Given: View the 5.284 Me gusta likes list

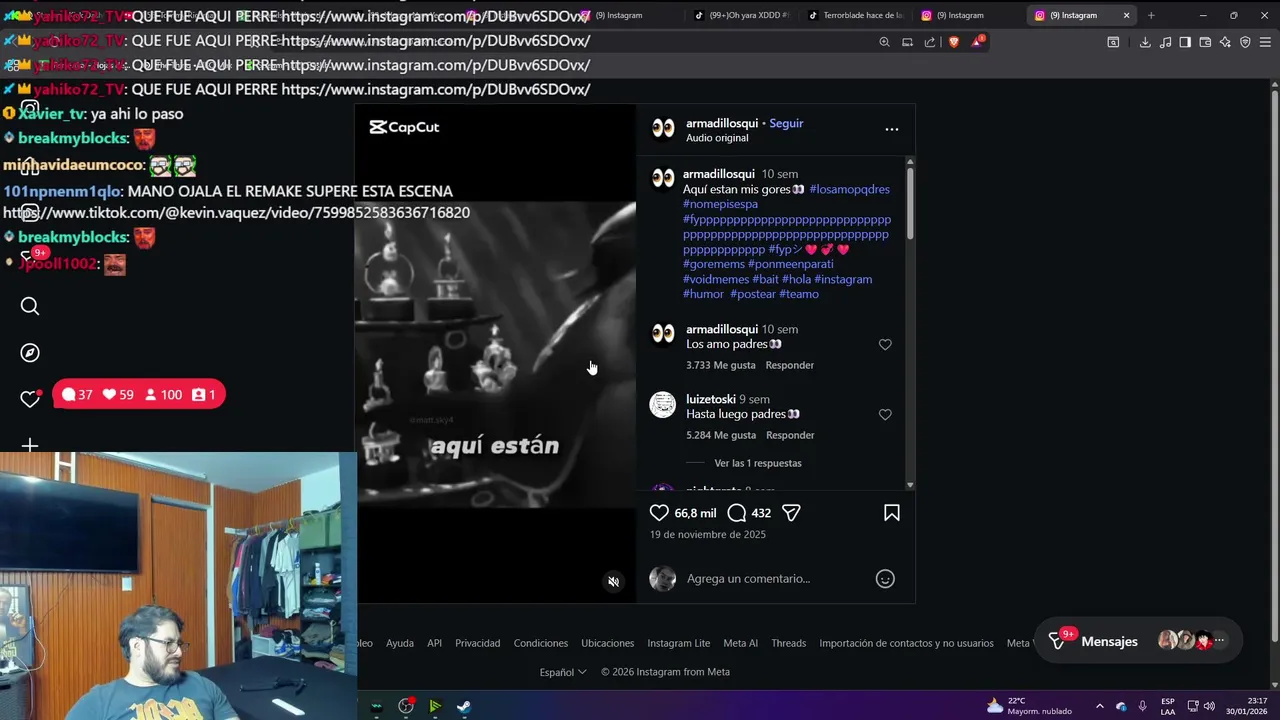Looking at the screenshot, I should point(721,435).
